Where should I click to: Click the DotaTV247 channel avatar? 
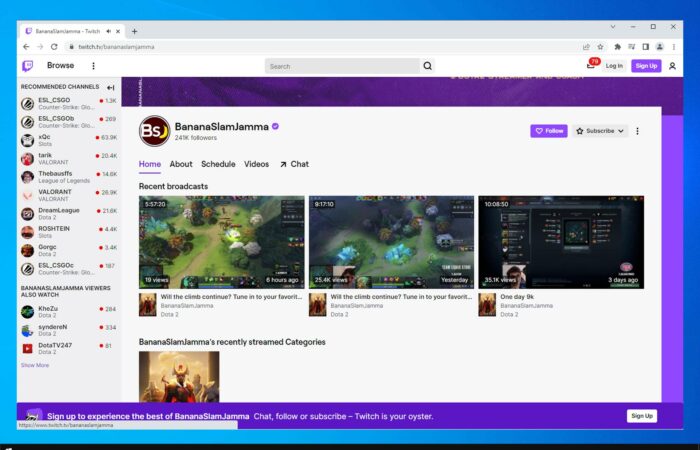point(27,348)
